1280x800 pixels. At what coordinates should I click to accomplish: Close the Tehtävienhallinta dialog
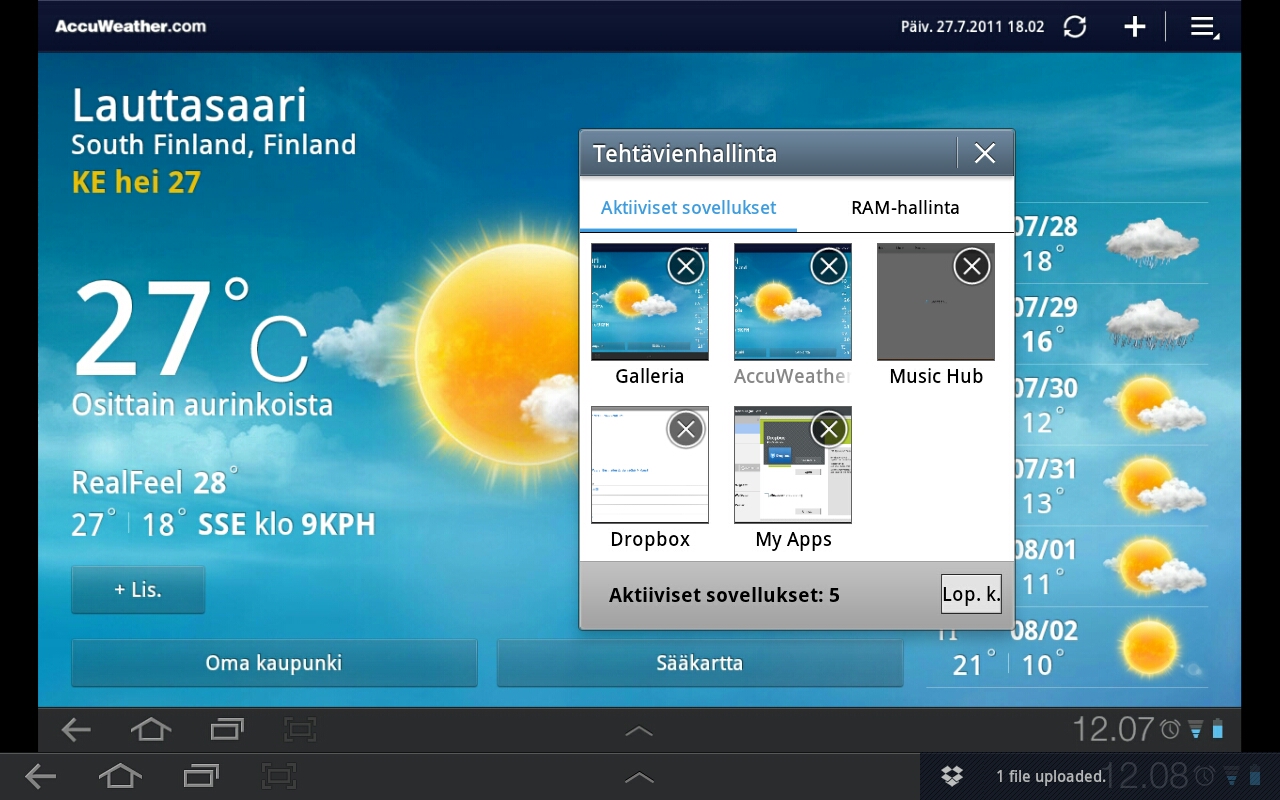coord(985,153)
